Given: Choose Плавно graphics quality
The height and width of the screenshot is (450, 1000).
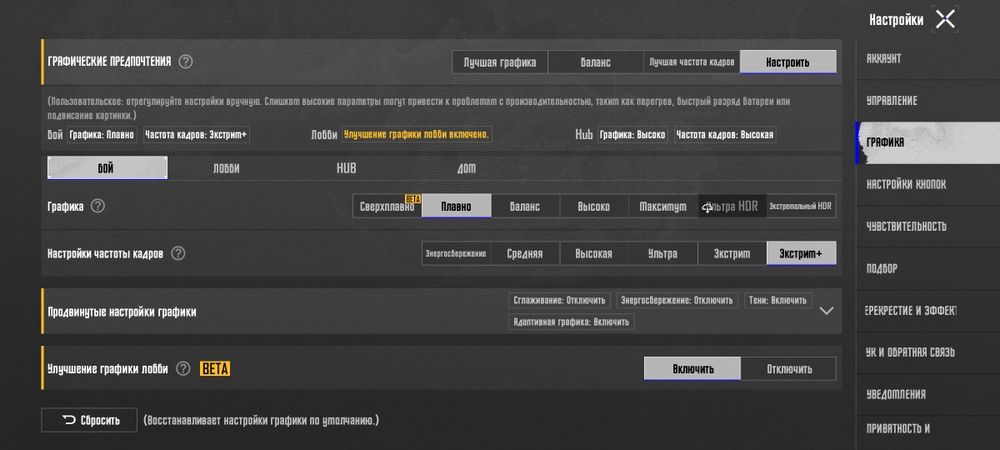Looking at the screenshot, I should (457, 207).
